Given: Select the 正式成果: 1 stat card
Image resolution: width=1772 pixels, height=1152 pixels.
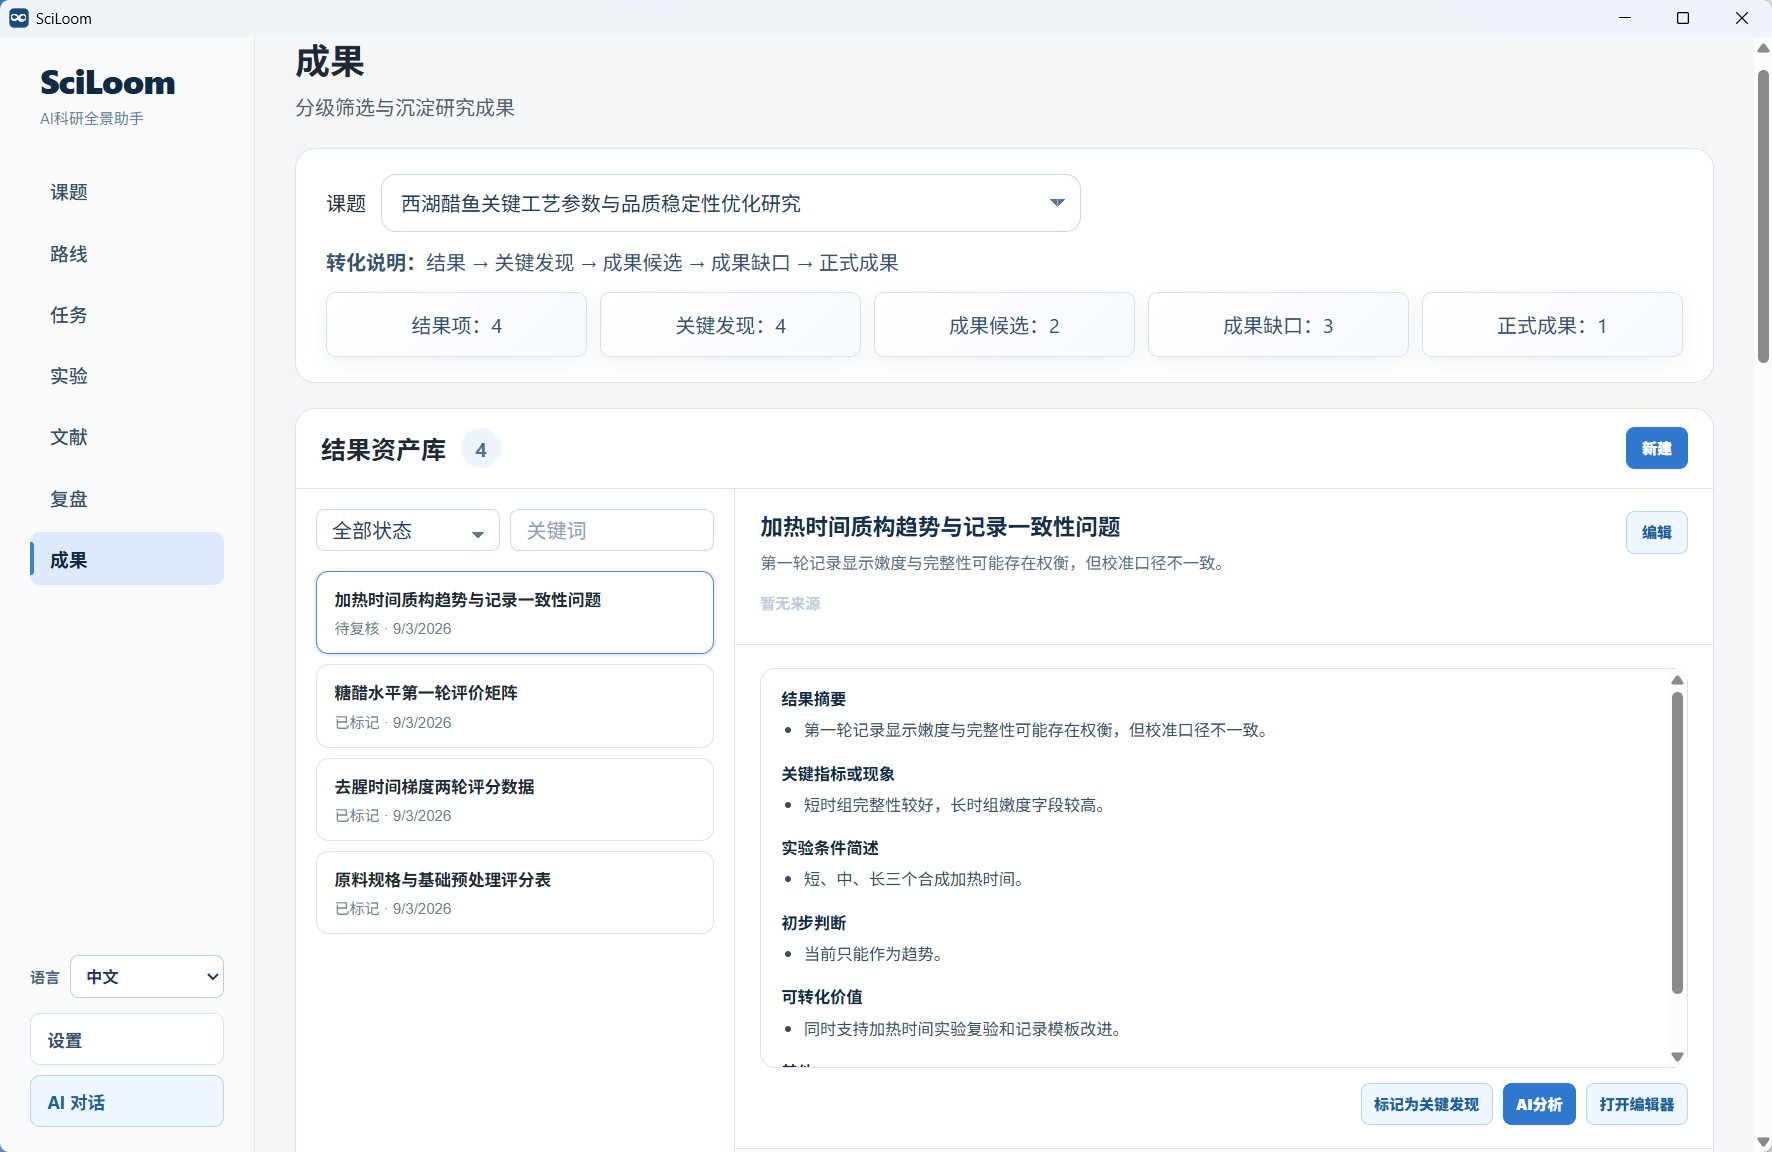Looking at the screenshot, I should [x=1552, y=325].
